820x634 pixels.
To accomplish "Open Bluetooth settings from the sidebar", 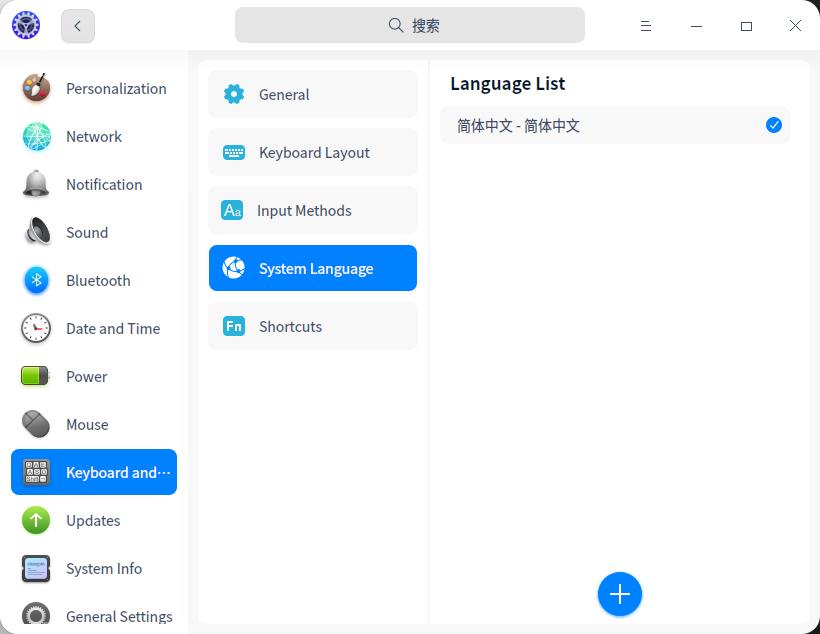I will coord(97,280).
